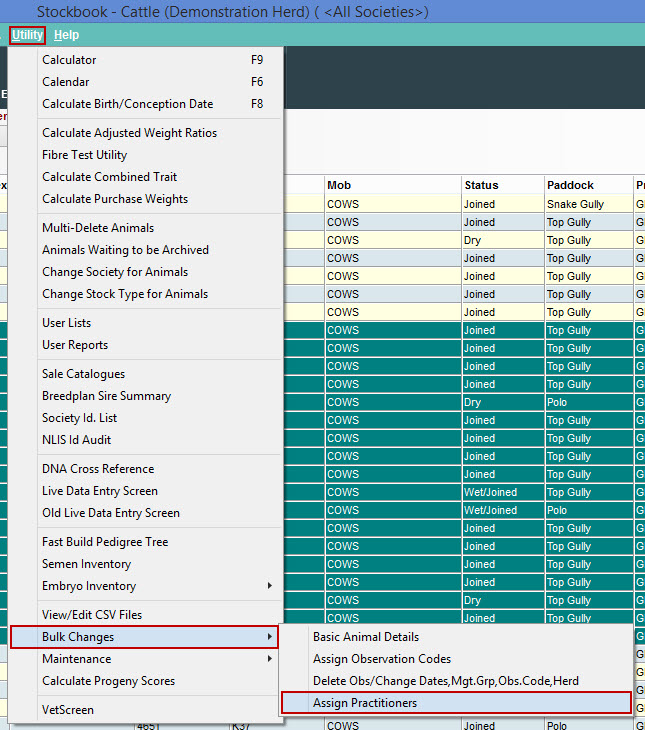Open the Help menu

66,35
